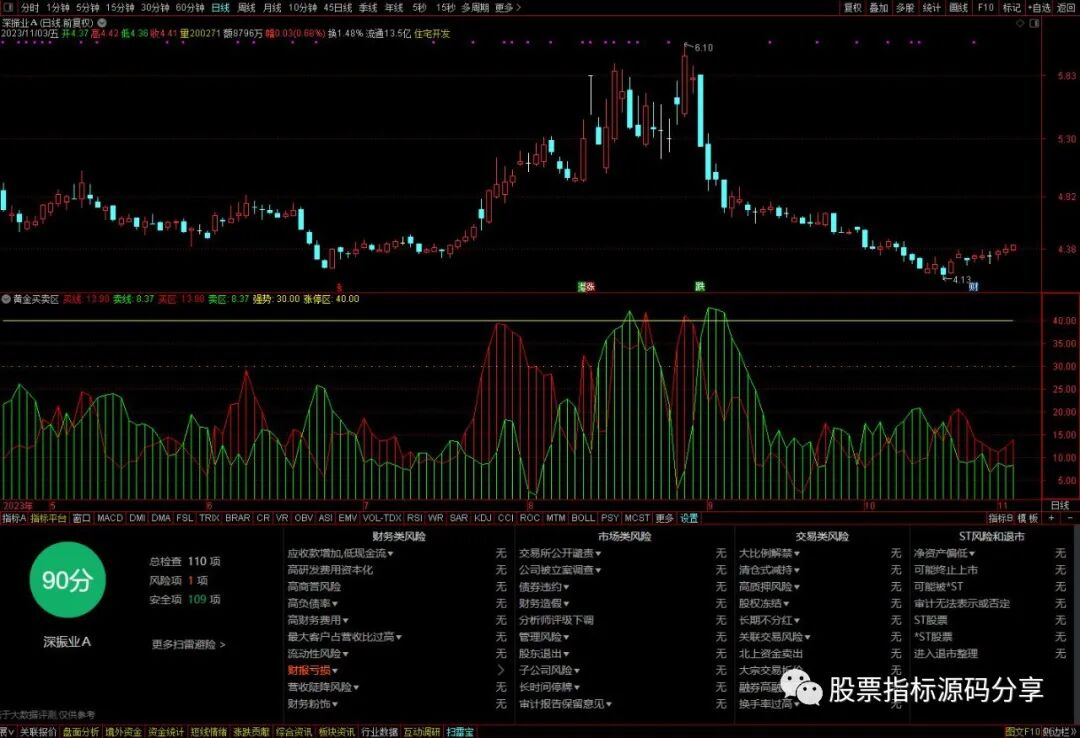Image resolution: width=1080 pixels, height=738 pixels.
Task: Open the 资金统计 bottom tab
Action: click(x=166, y=732)
